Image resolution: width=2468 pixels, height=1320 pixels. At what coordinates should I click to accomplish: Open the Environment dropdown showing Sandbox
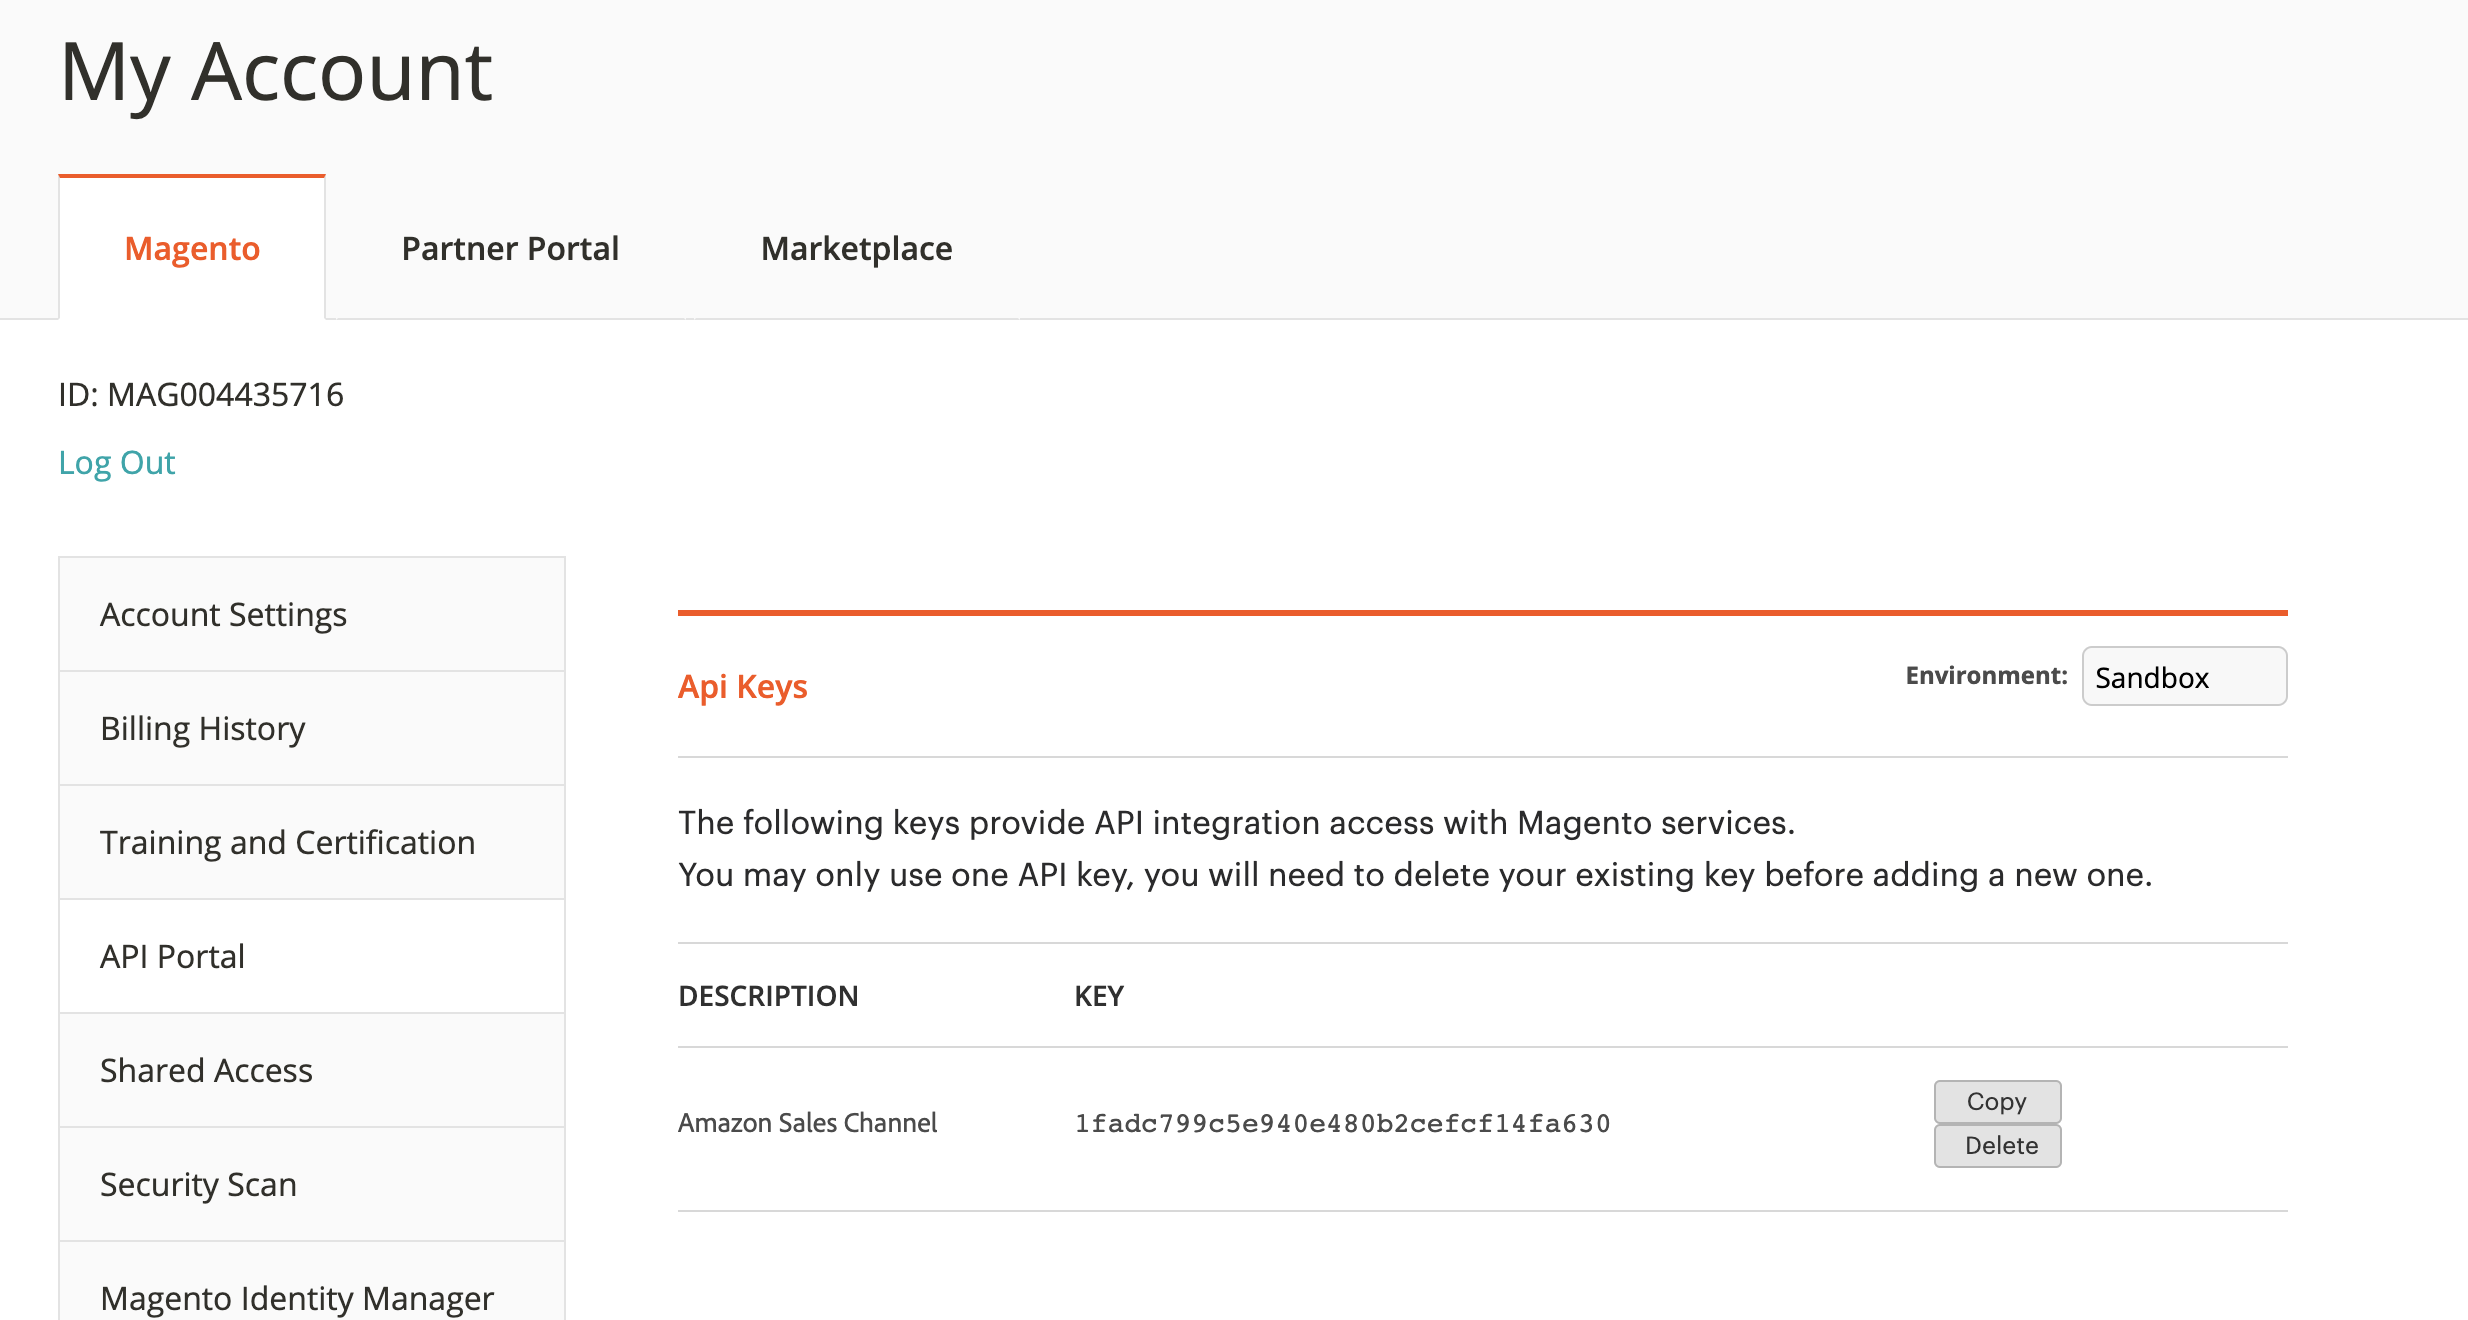2184,677
